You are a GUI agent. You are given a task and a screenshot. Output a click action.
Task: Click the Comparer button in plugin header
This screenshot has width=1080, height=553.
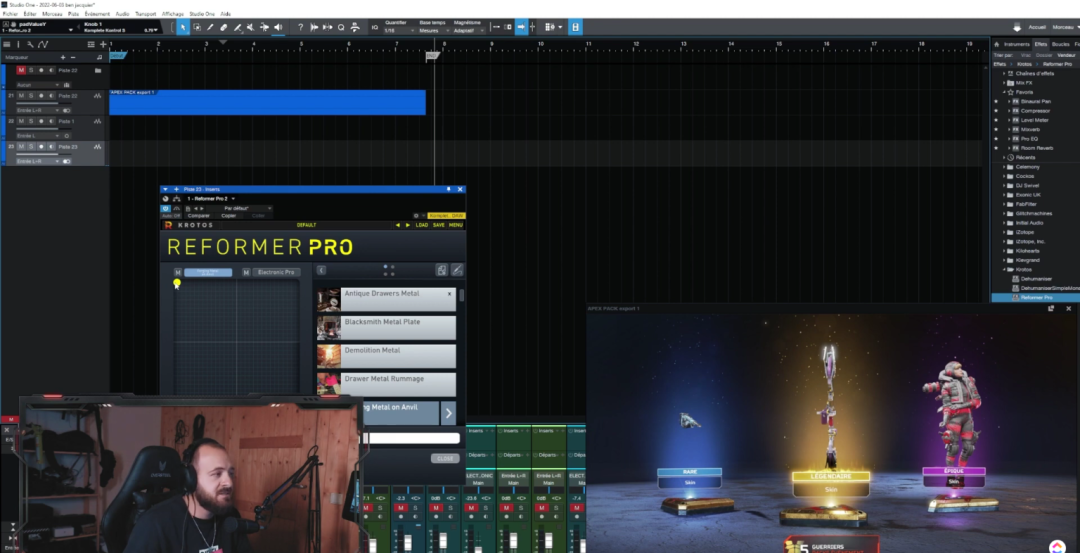pos(198,216)
